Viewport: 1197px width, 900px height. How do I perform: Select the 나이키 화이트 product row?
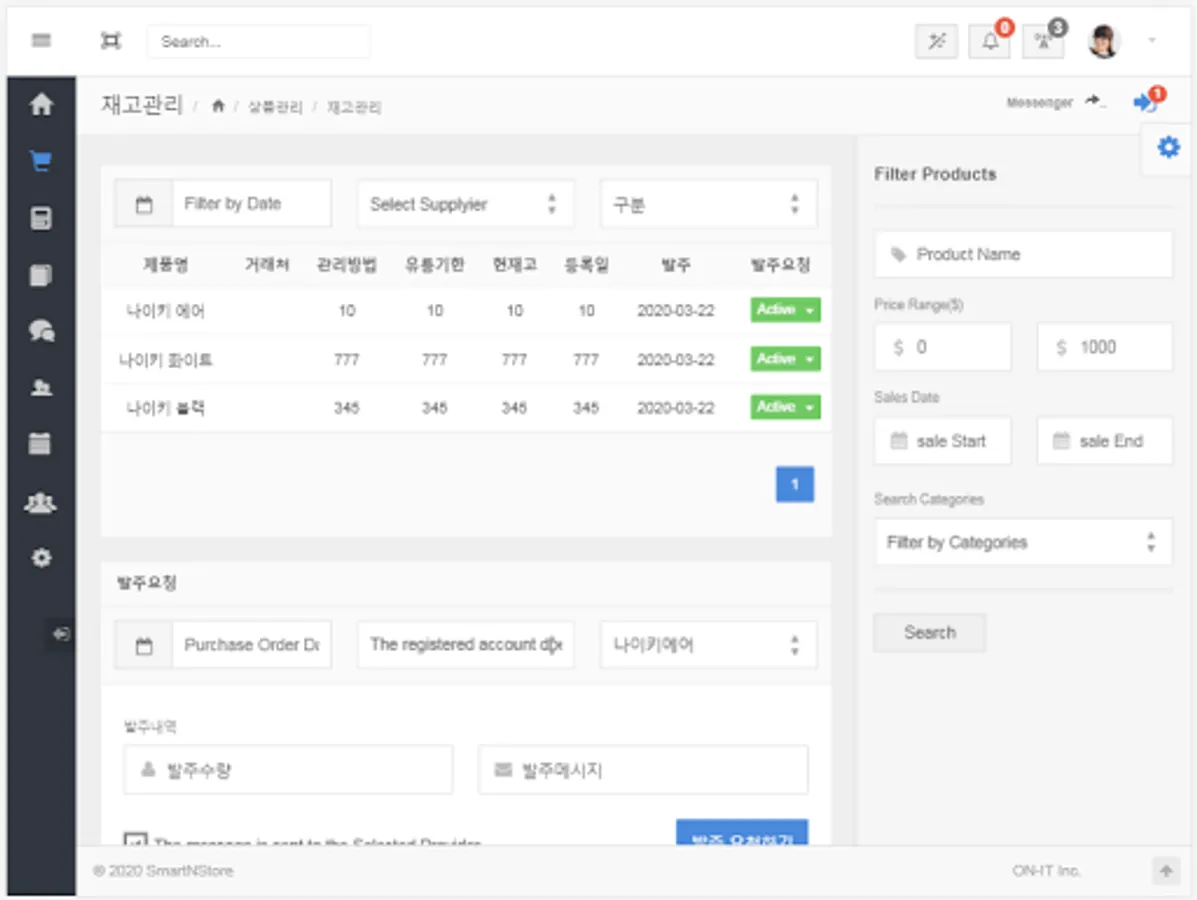click(x=466, y=359)
